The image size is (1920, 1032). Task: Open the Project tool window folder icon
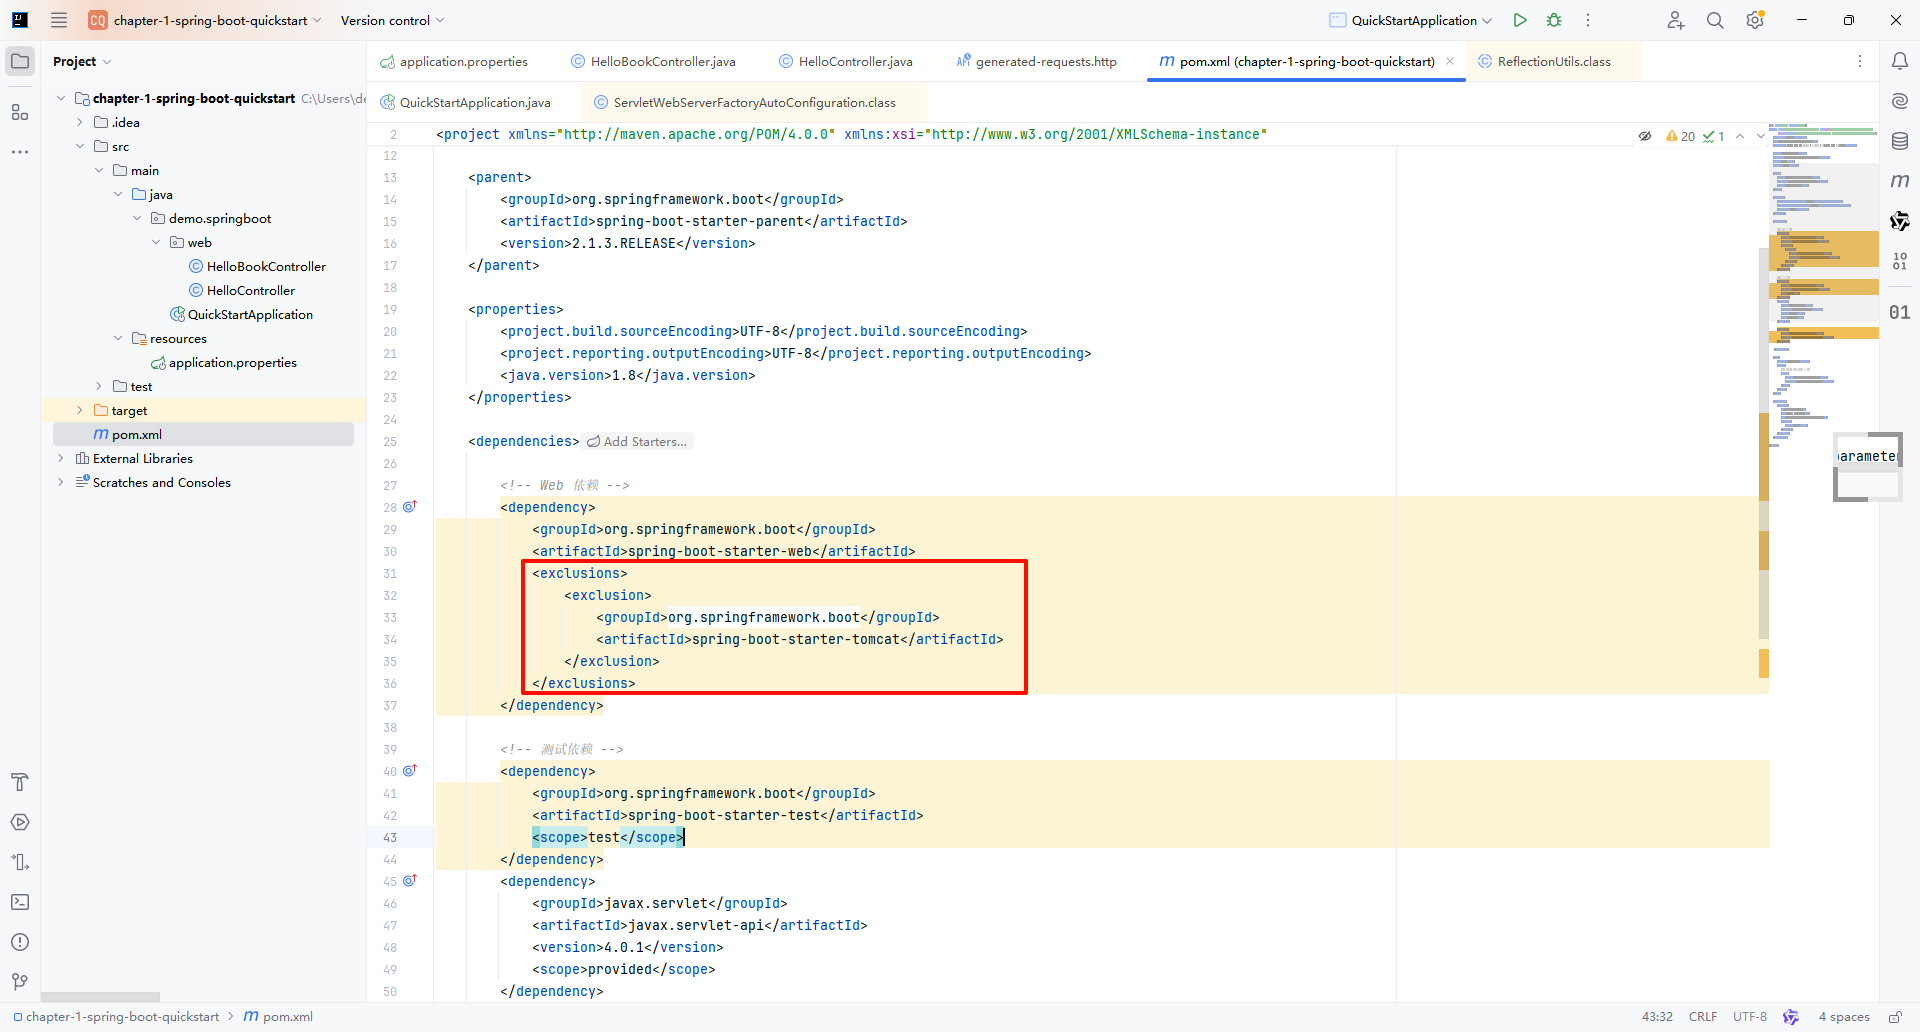20,61
